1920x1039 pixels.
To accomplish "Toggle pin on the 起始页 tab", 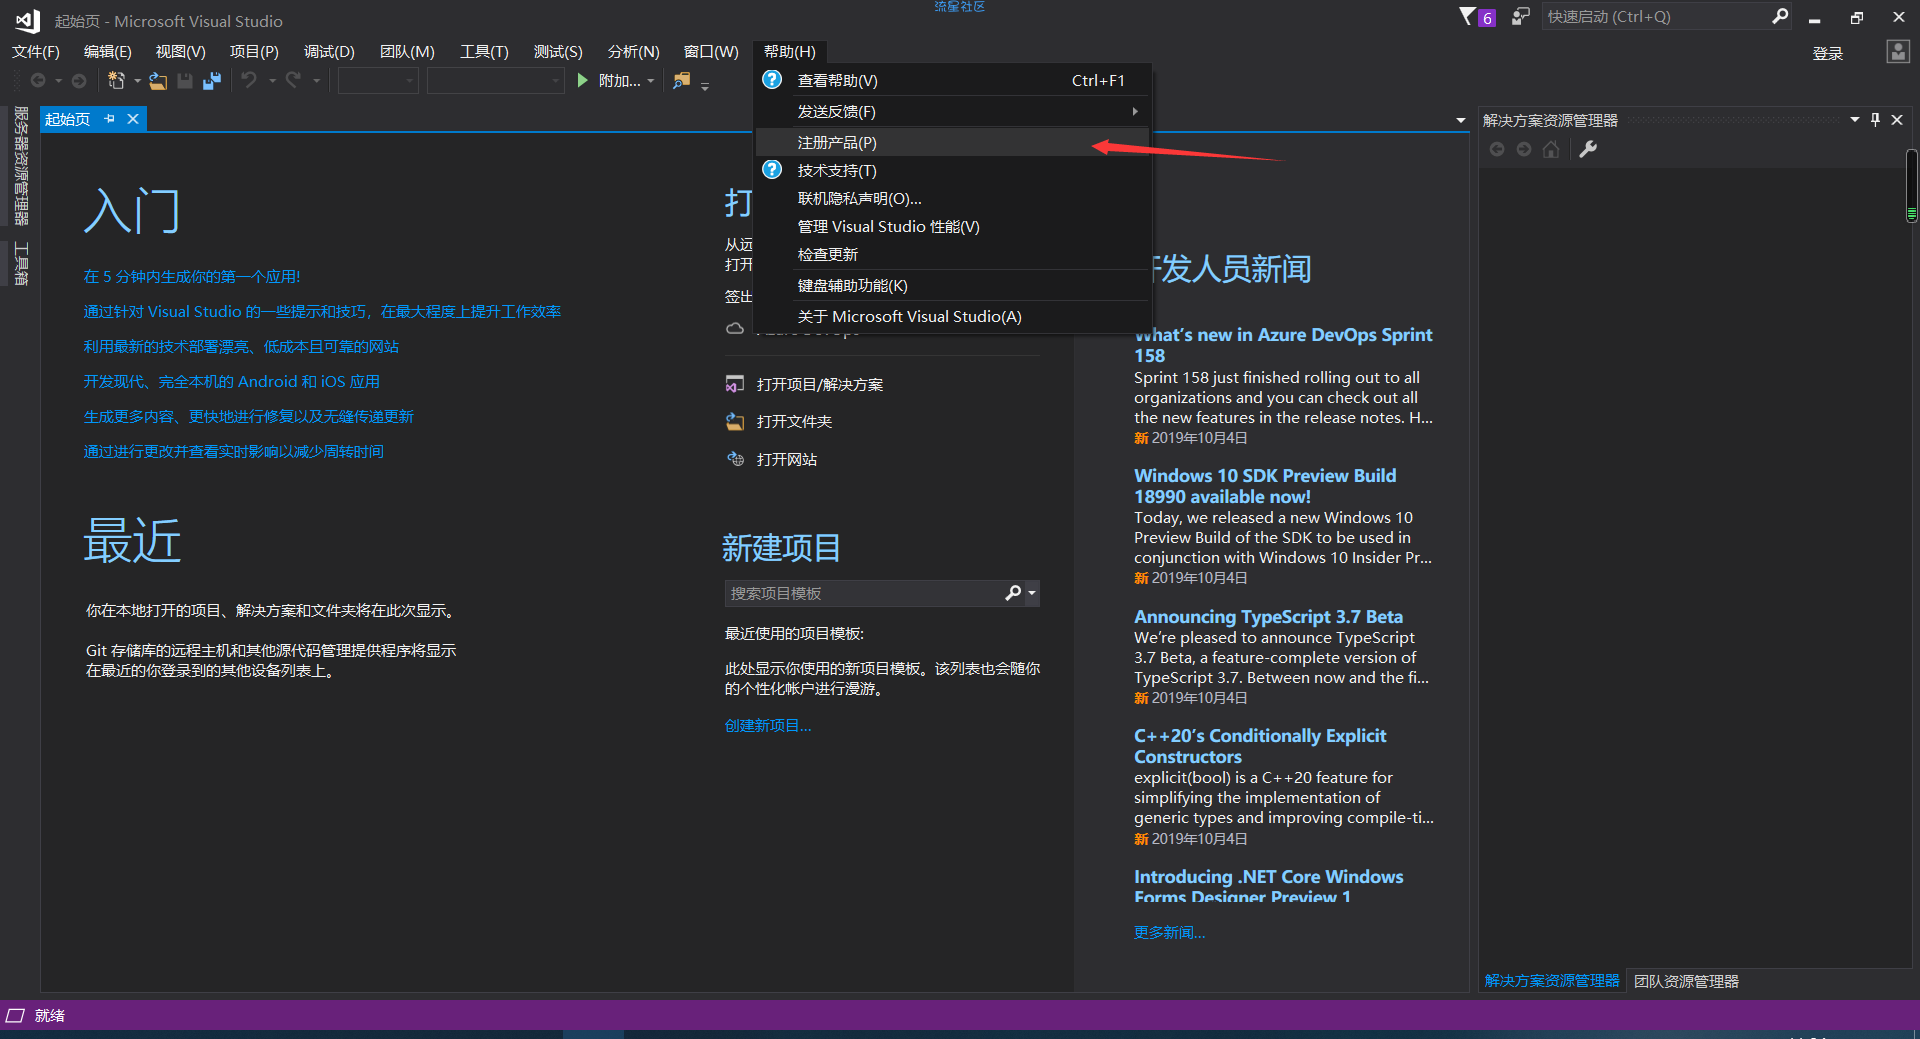I will click(x=110, y=119).
